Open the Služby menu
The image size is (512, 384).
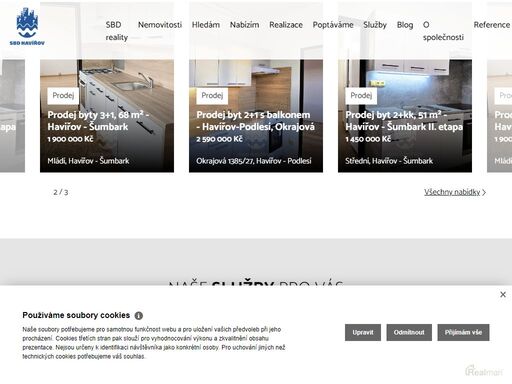[375, 25]
